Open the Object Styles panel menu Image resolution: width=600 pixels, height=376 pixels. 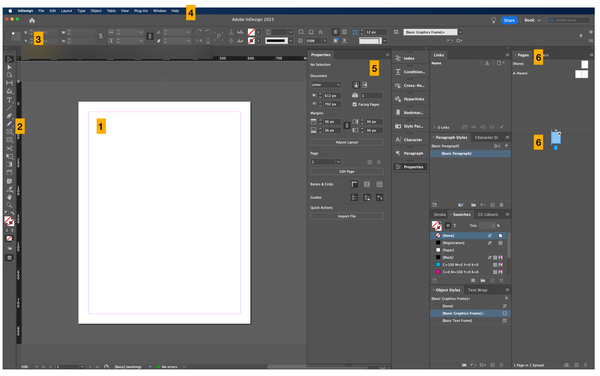pos(507,290)
